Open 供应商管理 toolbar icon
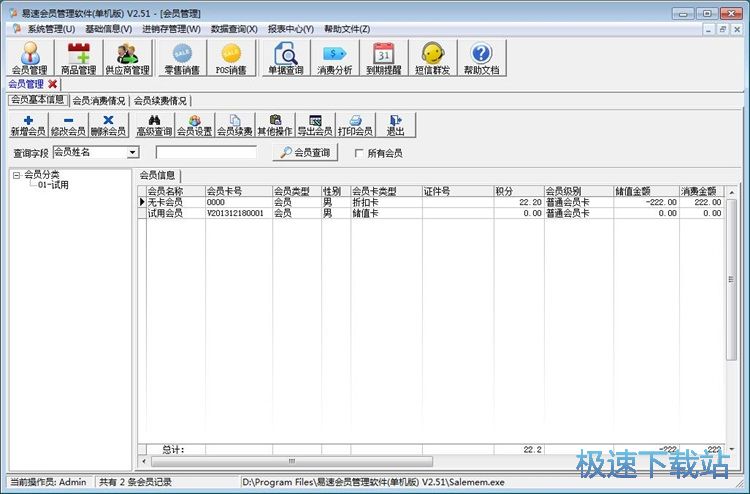Image resolution: width=750 pixels, height=494 pixels. pos(126,59)
